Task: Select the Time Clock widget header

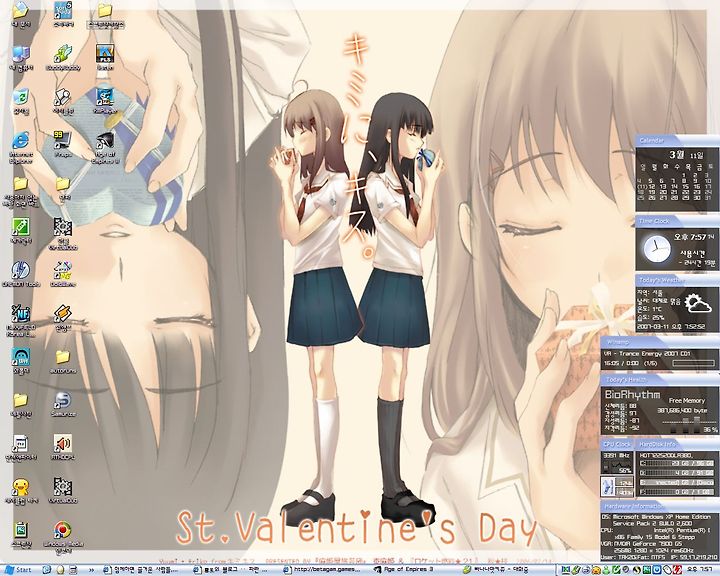Action: click(x=677, y=221)
